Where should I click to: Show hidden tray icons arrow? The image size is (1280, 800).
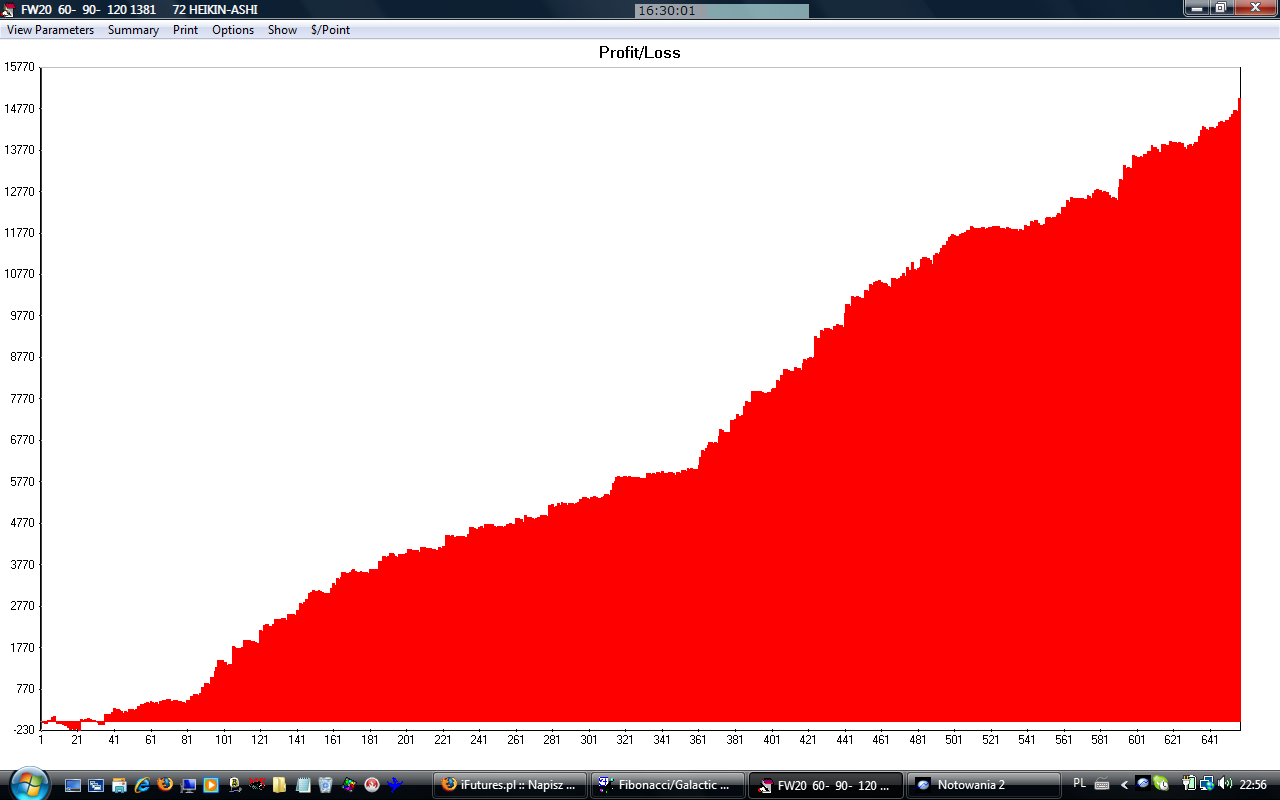pos(1124,785)
